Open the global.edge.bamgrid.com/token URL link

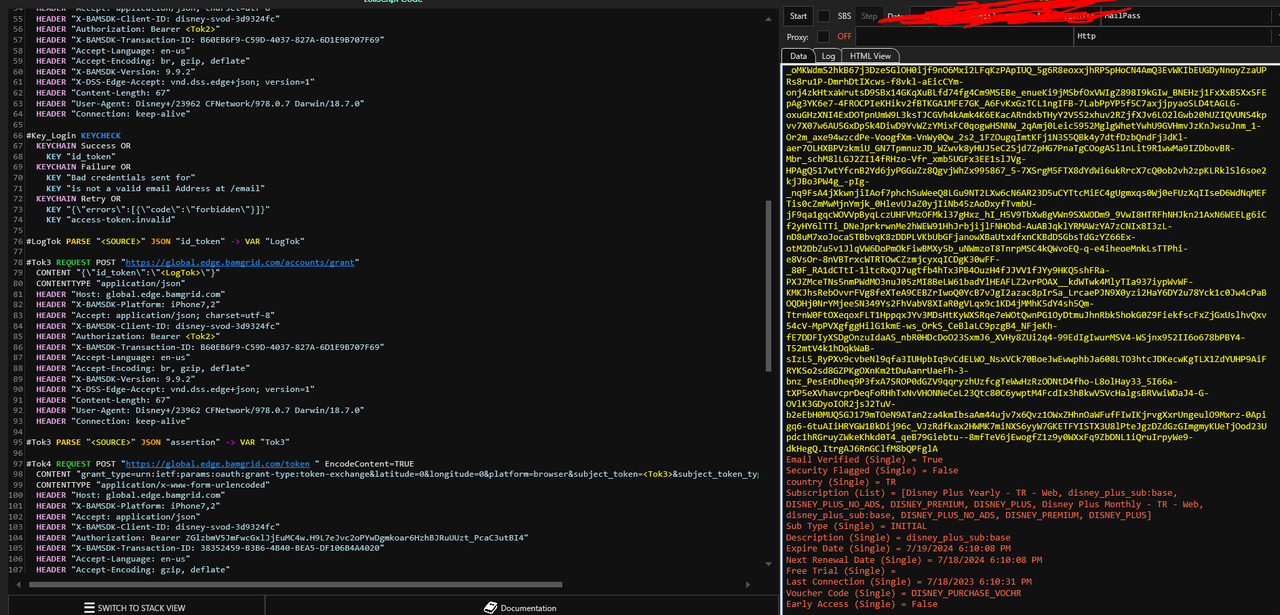[217, 464]
